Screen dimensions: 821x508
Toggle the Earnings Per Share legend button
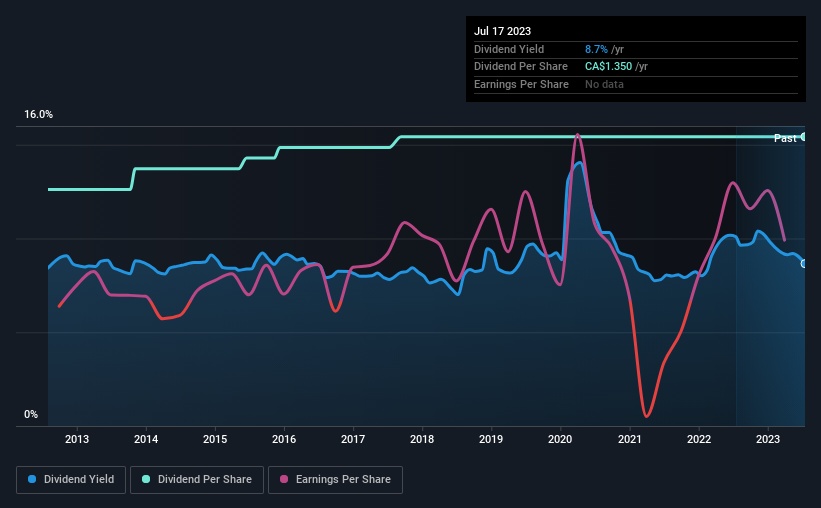(335, 480)
